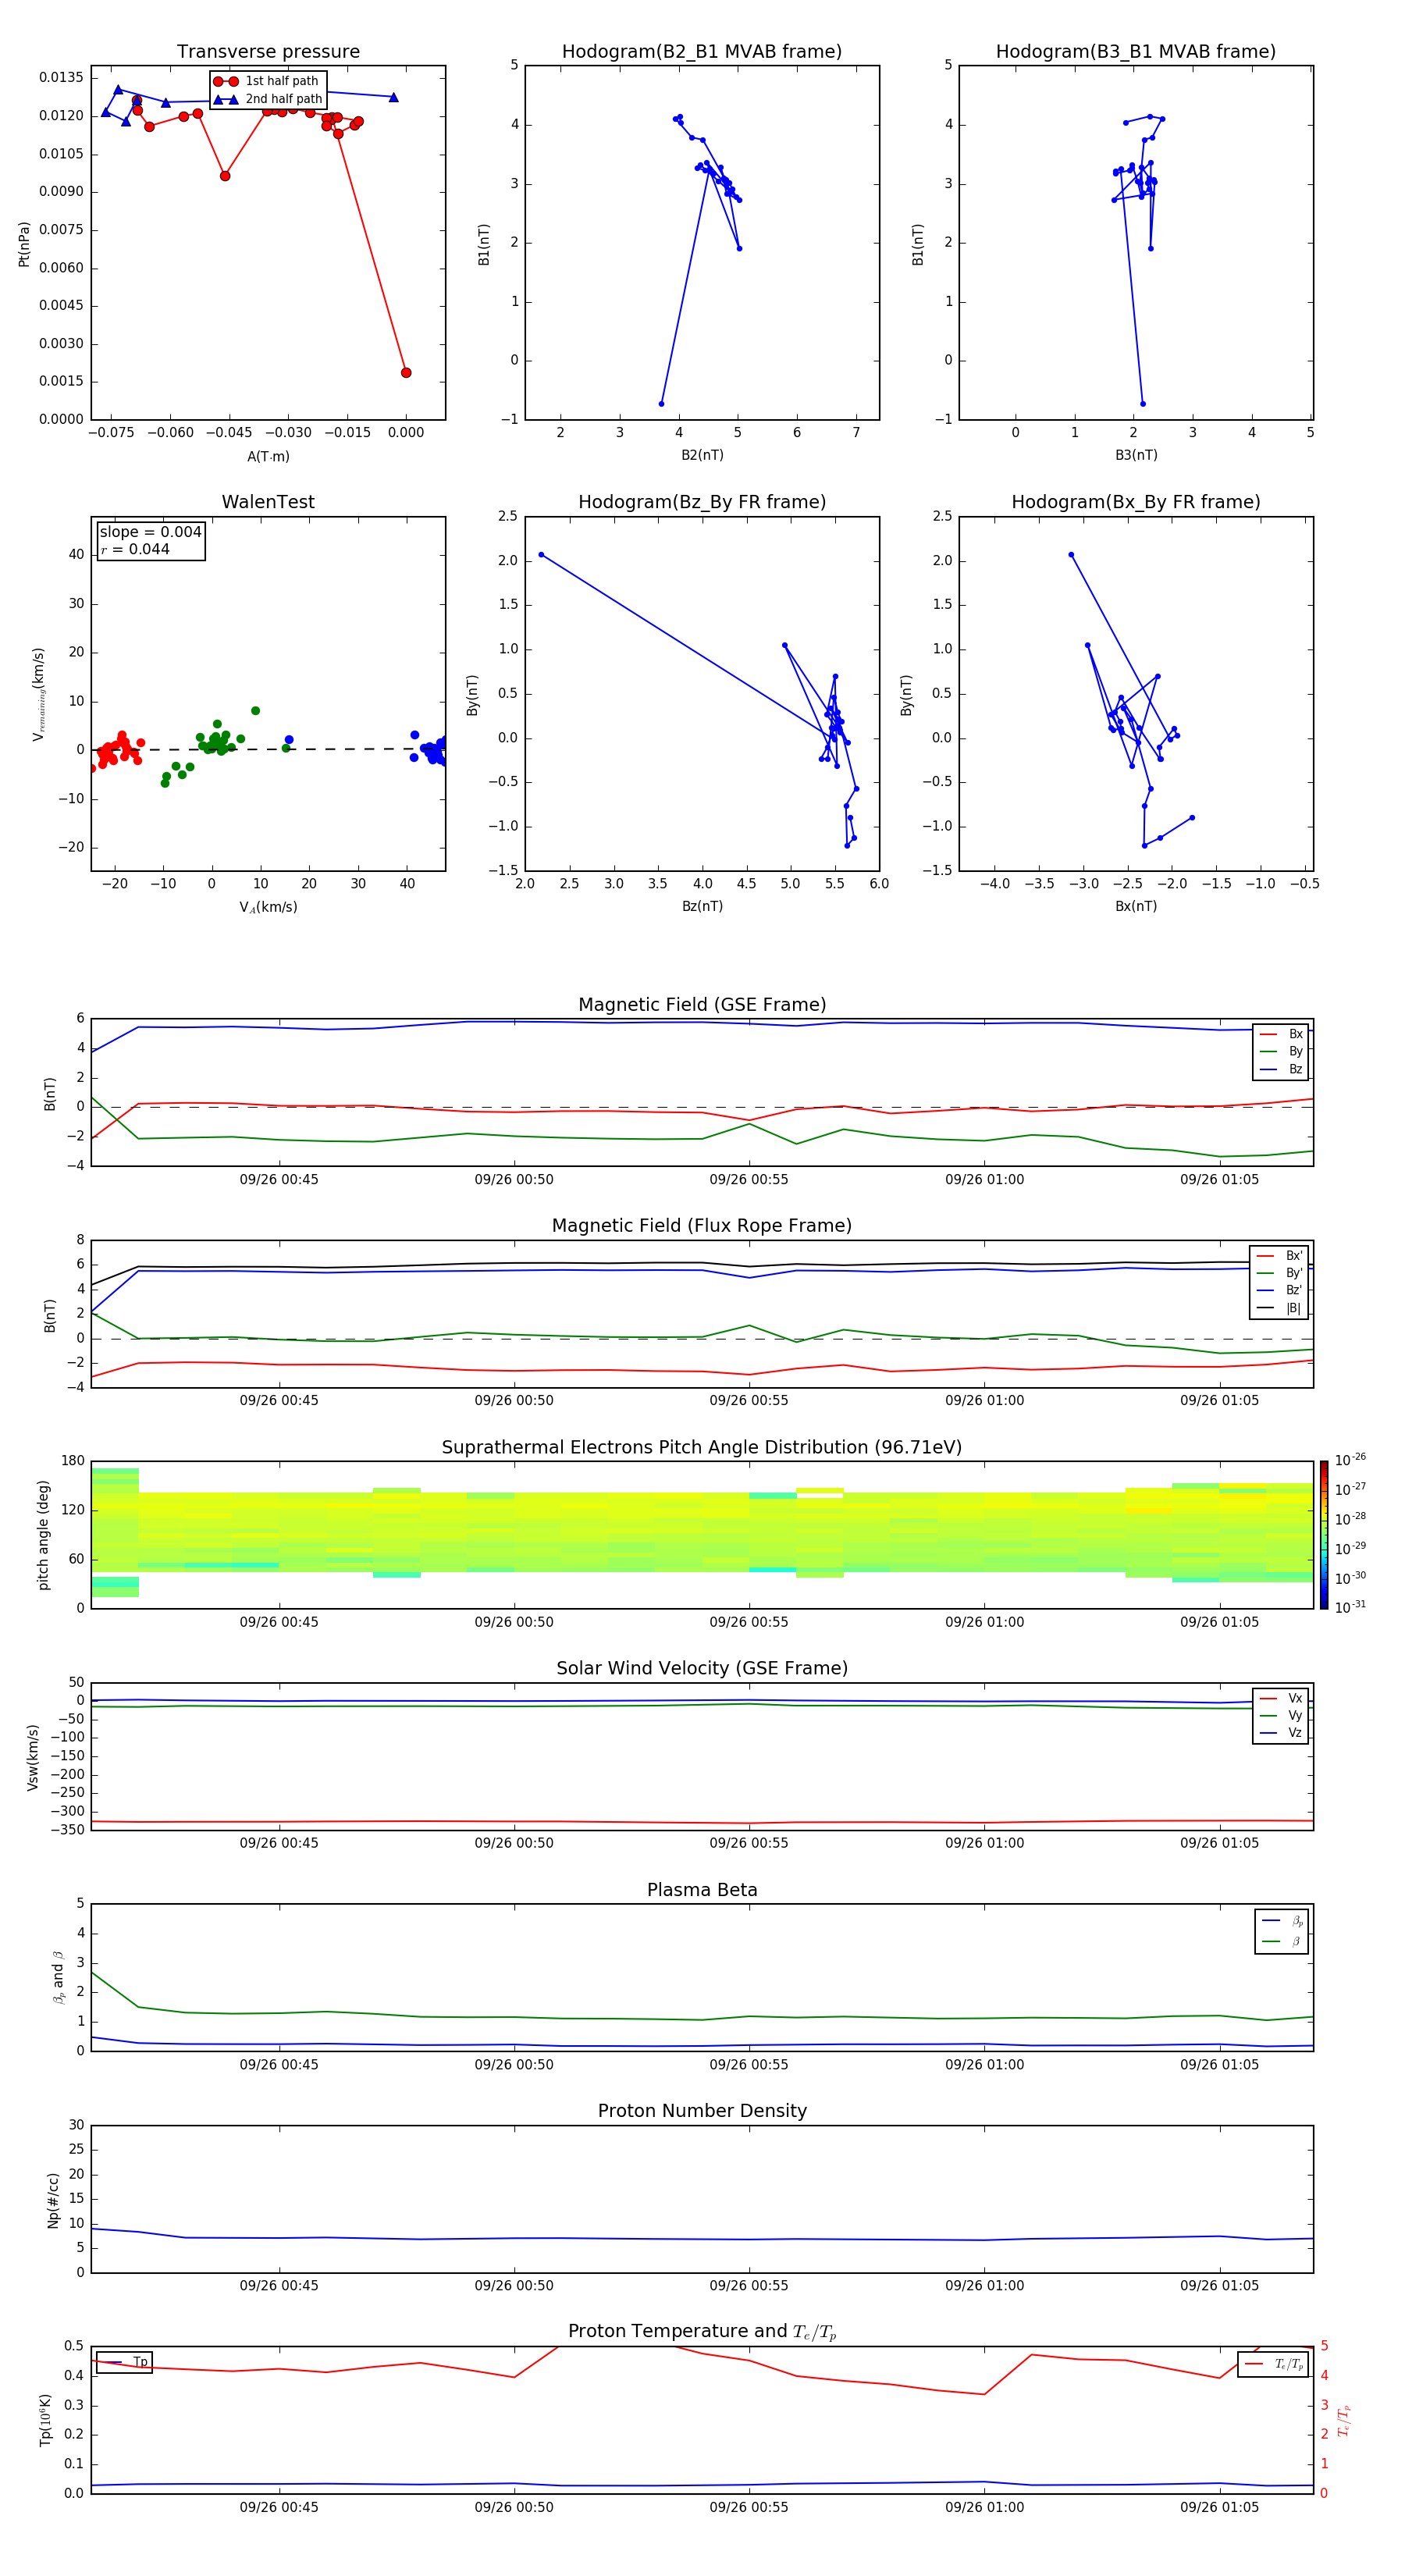The height and width of the screenshot is (2576, 1405).
Task: Select the 'Hodogram(B3_B1 MVAB frame)' title
Action: tap(1136, 52)
